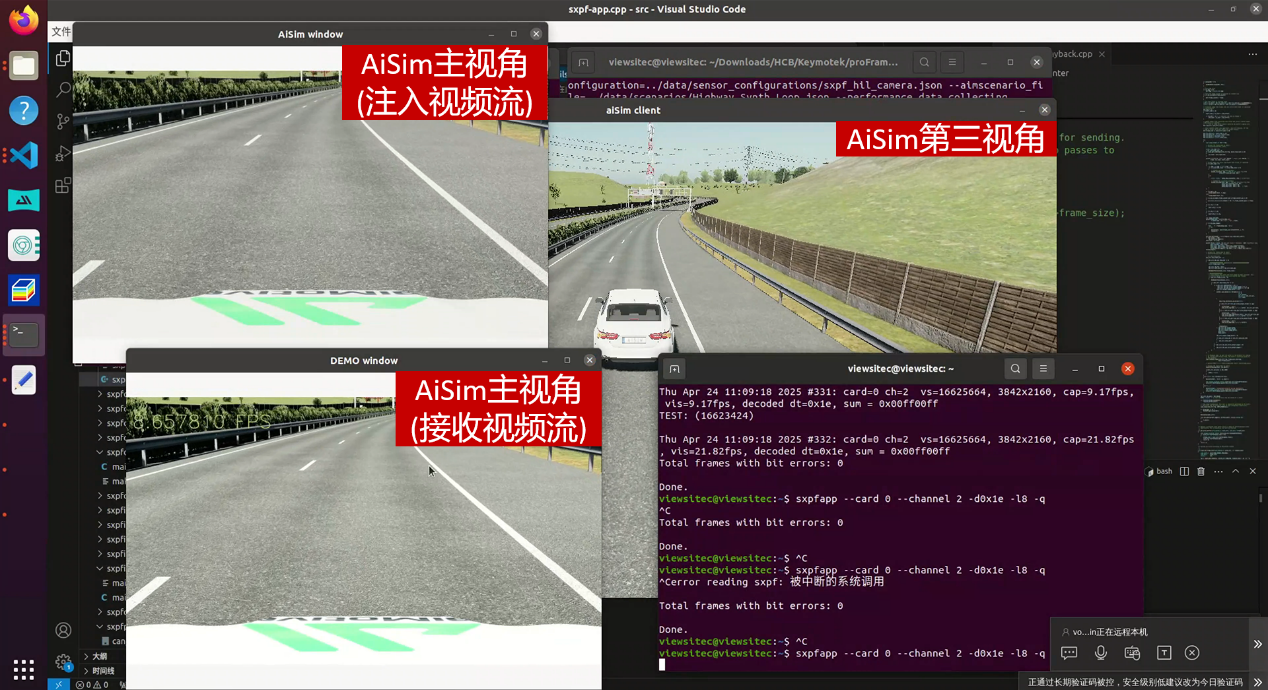The width and height of the screenshot is (1268, 690).
Task: Open the Run and Debug view
Action: (x=63, y=153)
